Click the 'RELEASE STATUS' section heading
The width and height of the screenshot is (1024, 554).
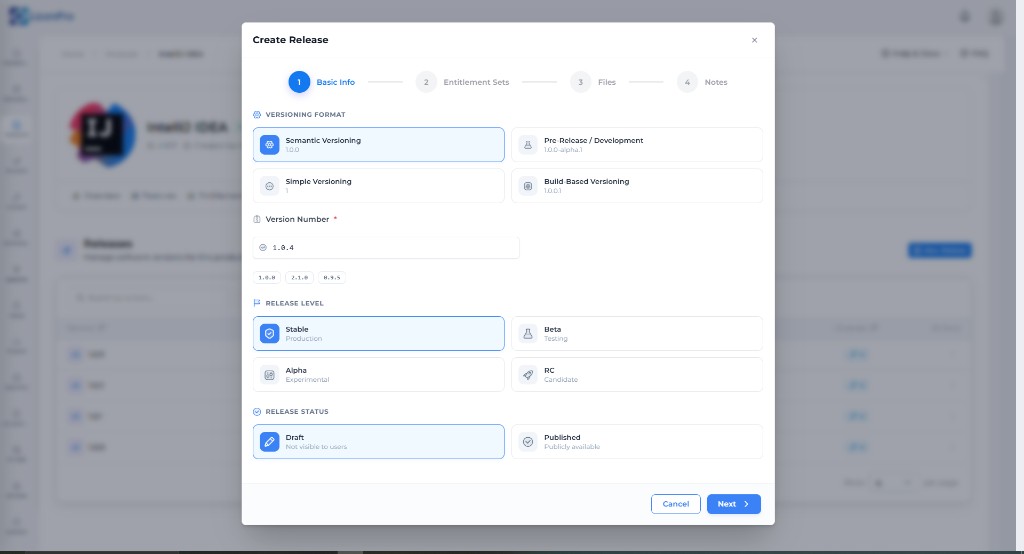pos(296,412)
